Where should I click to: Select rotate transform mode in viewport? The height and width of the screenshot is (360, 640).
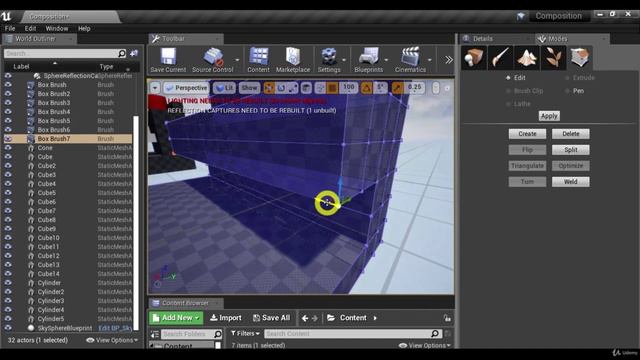(281, 88)
